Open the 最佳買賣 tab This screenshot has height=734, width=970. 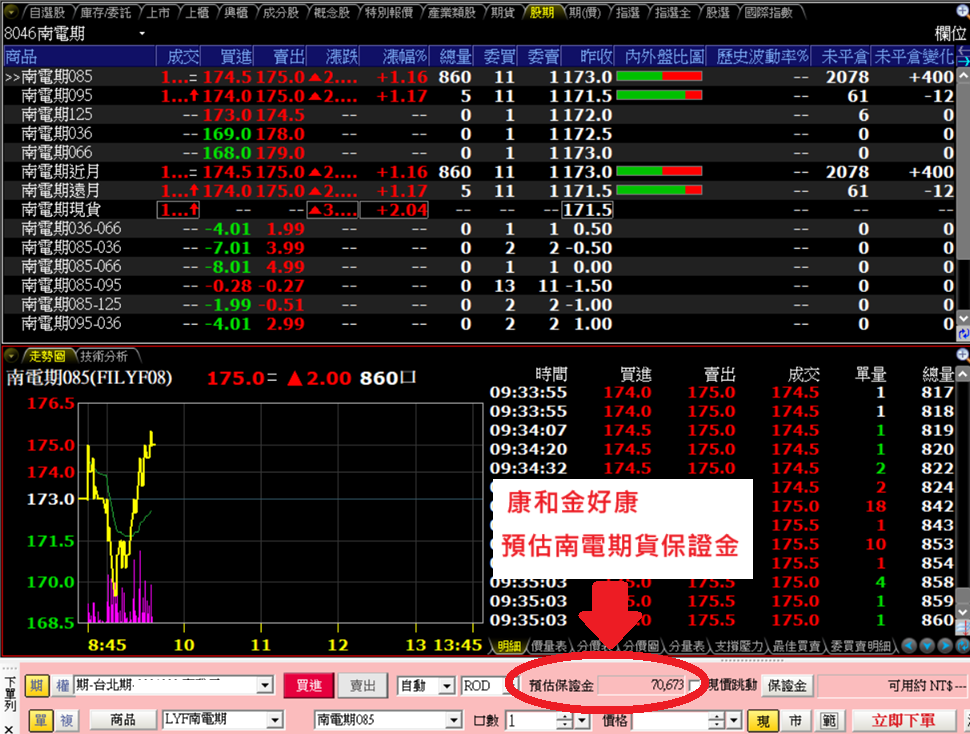[795, 647]
